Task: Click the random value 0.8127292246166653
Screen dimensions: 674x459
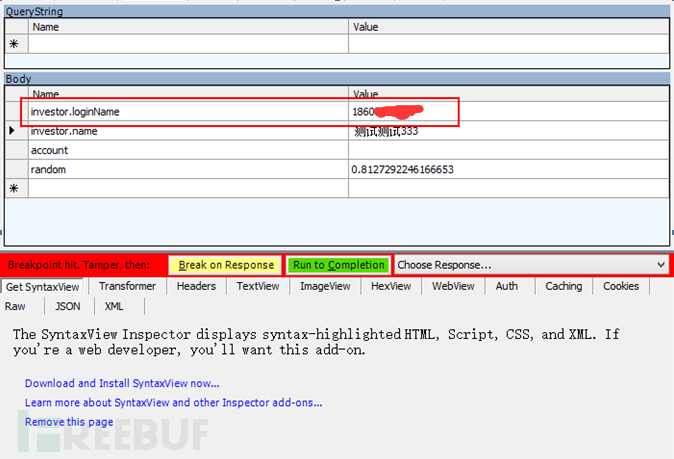Action: pos(509,169)
